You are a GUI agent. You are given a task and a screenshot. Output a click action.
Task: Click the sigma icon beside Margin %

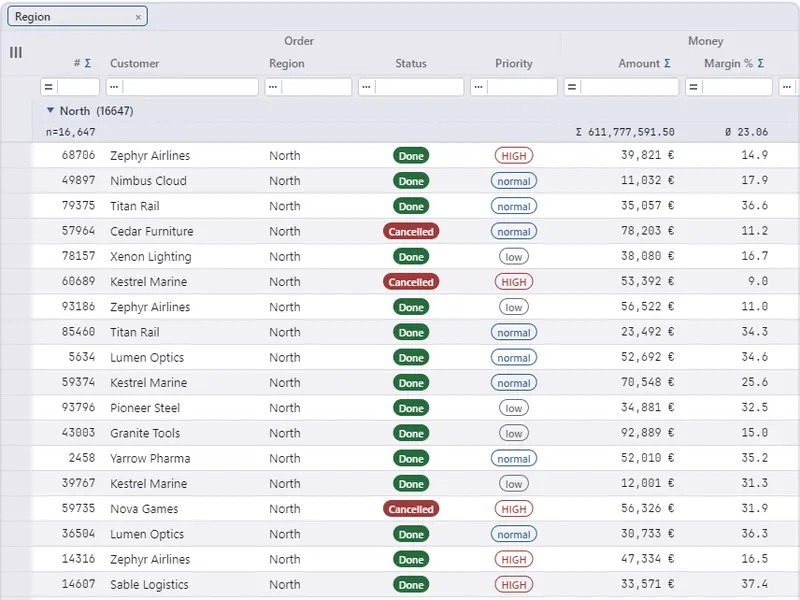(761, 63)
